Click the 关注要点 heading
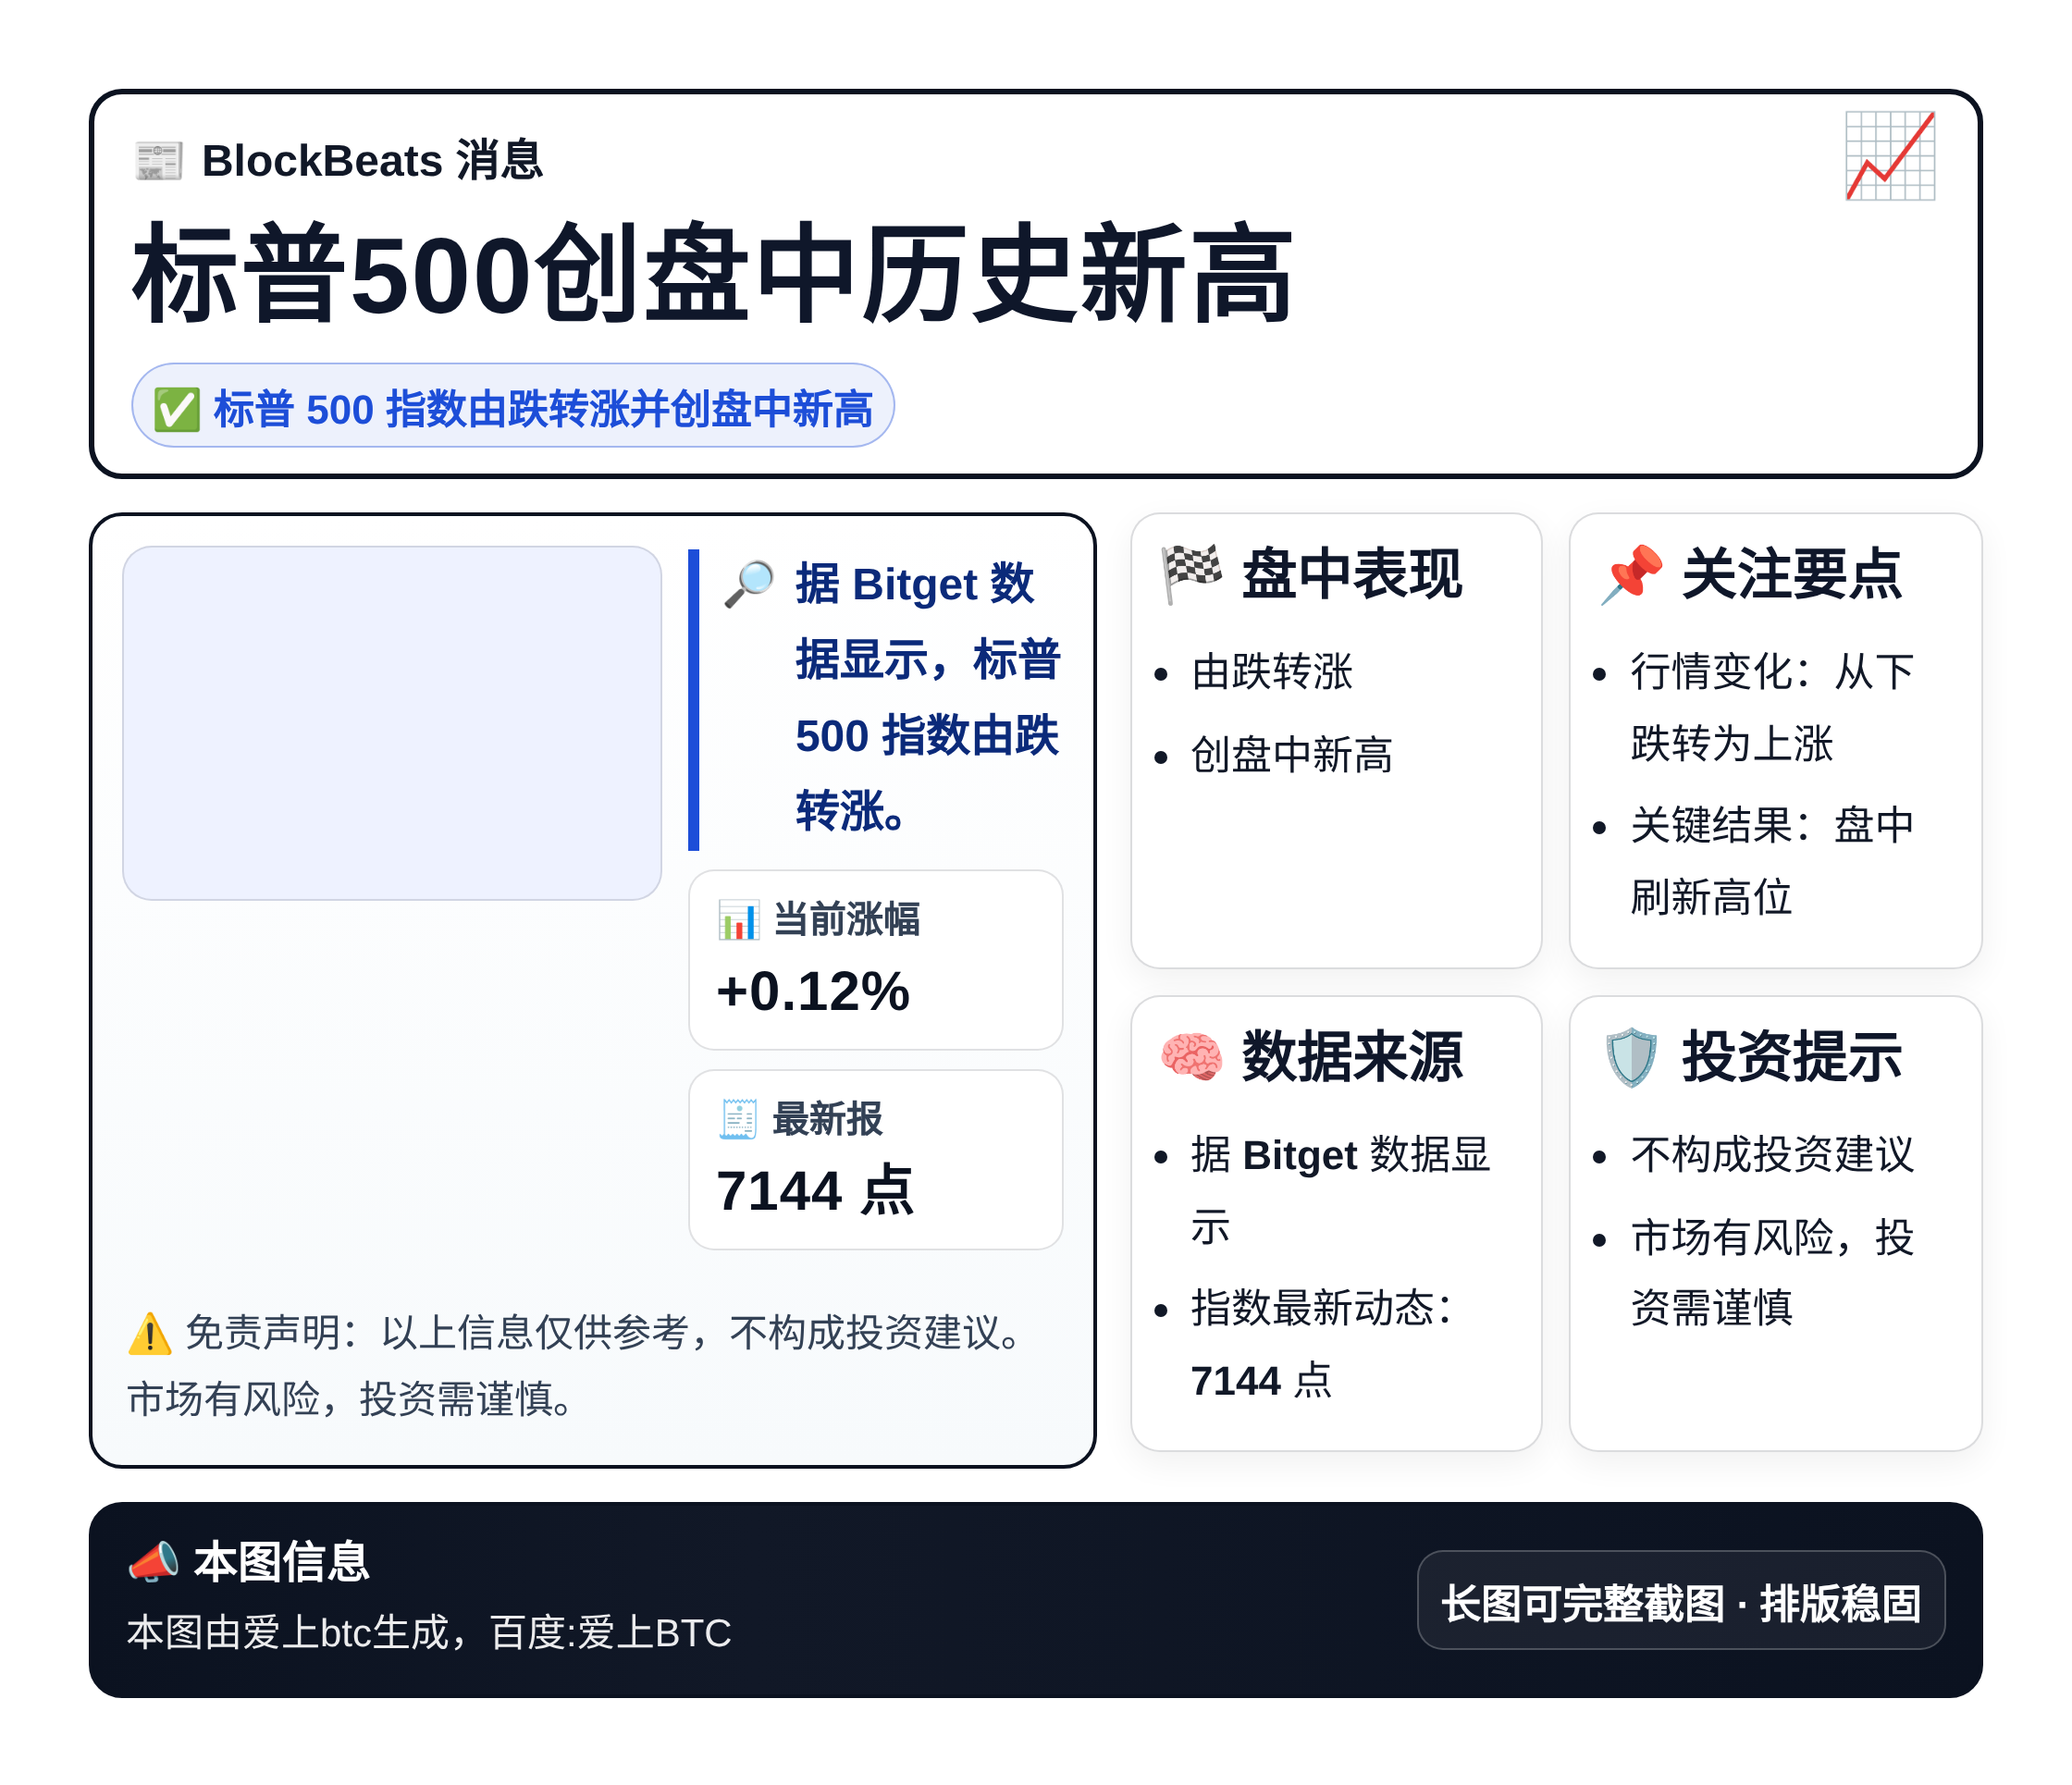The image size is (2072, 1785). 1790,574
